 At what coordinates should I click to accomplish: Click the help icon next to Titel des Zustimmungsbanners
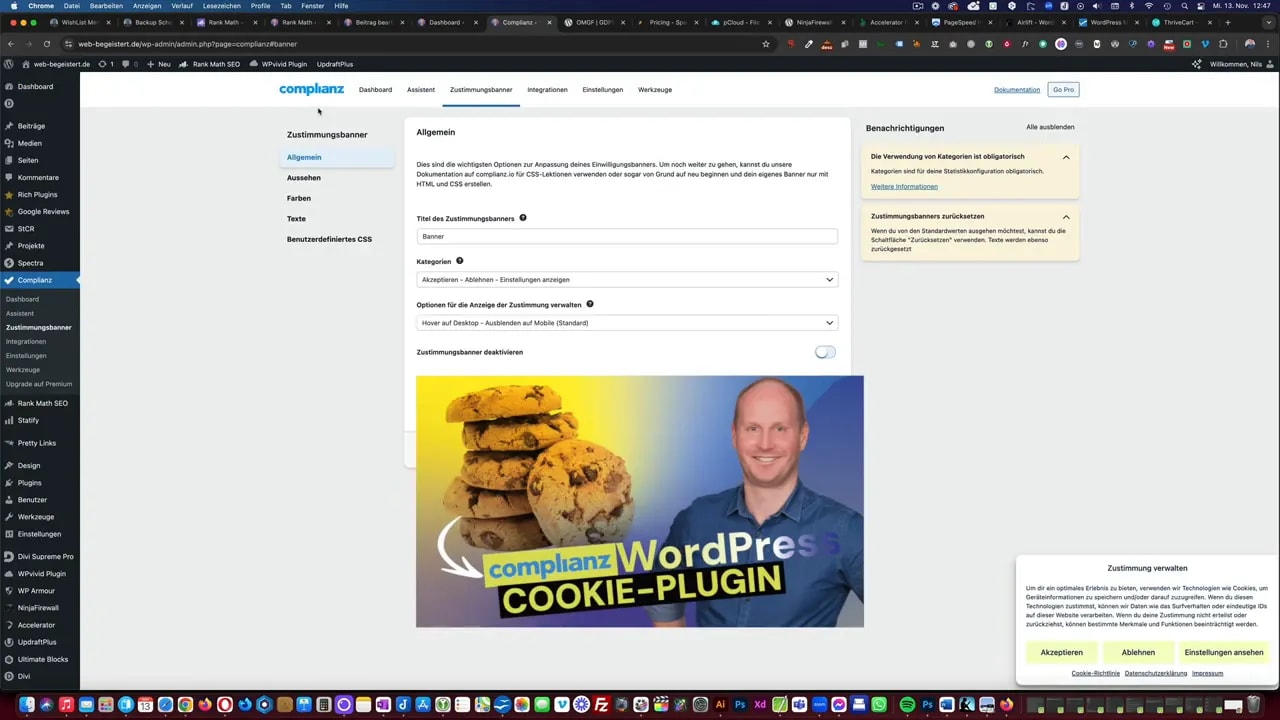522,218
